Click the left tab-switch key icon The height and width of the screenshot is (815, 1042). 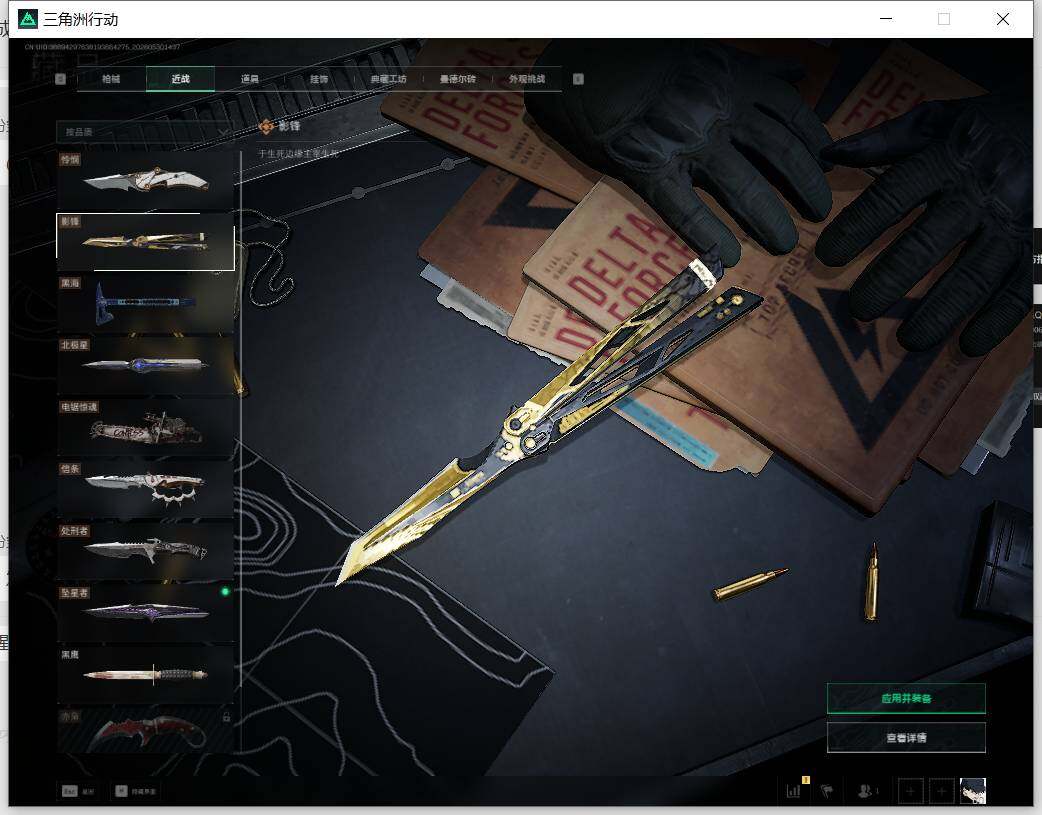(60, 79)
